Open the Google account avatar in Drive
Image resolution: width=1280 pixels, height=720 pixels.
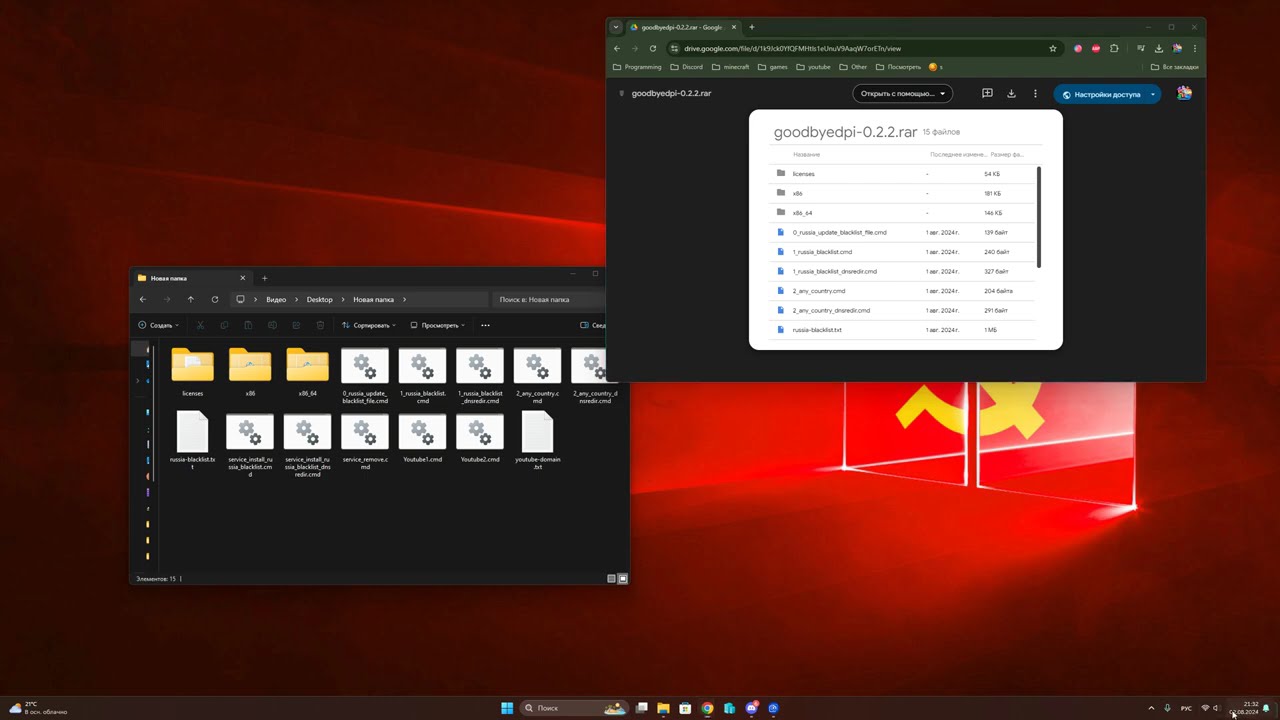click(1184, 93)
